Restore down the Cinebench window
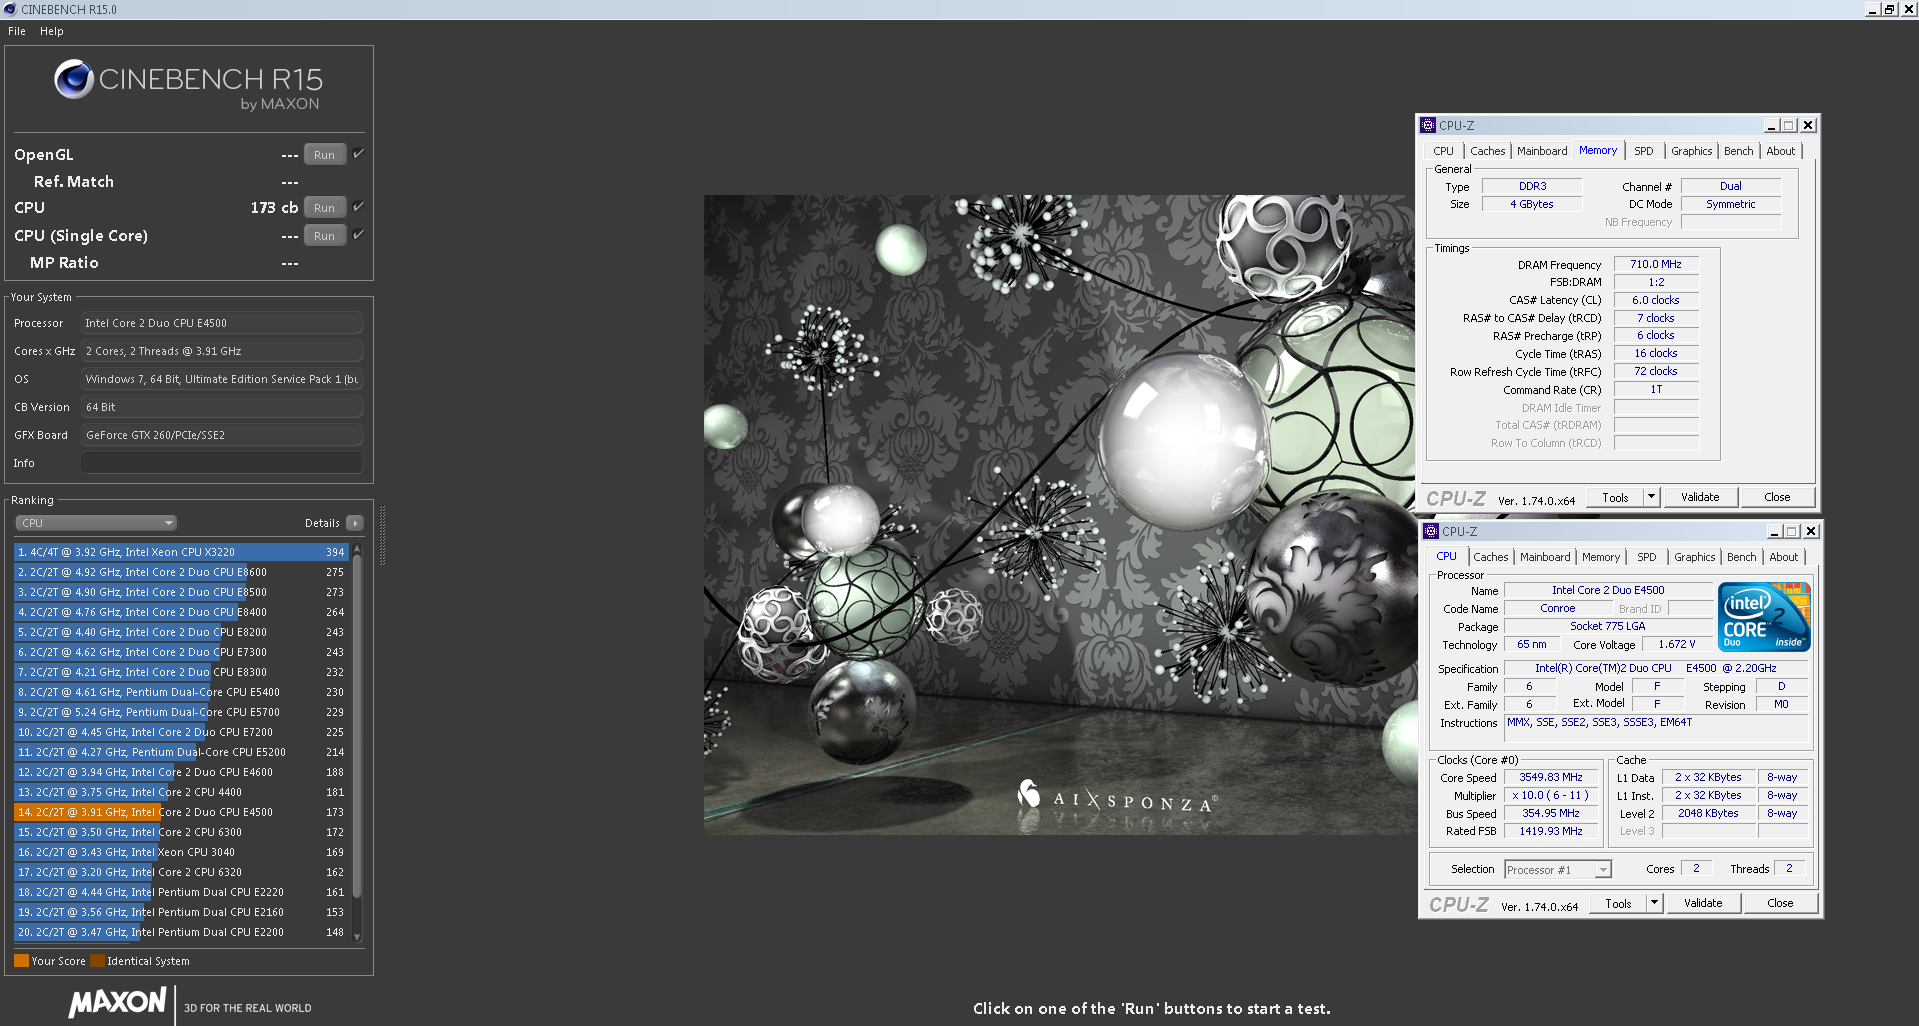 click(x=1889, y=9)
